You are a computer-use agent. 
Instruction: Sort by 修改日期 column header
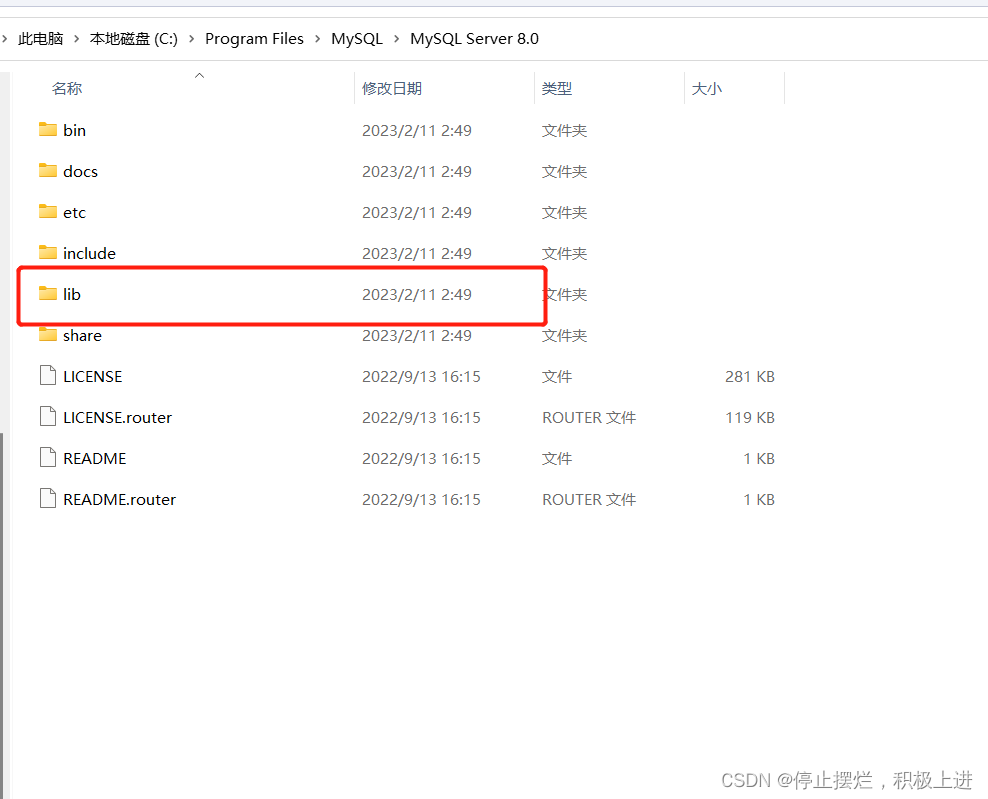392,88
